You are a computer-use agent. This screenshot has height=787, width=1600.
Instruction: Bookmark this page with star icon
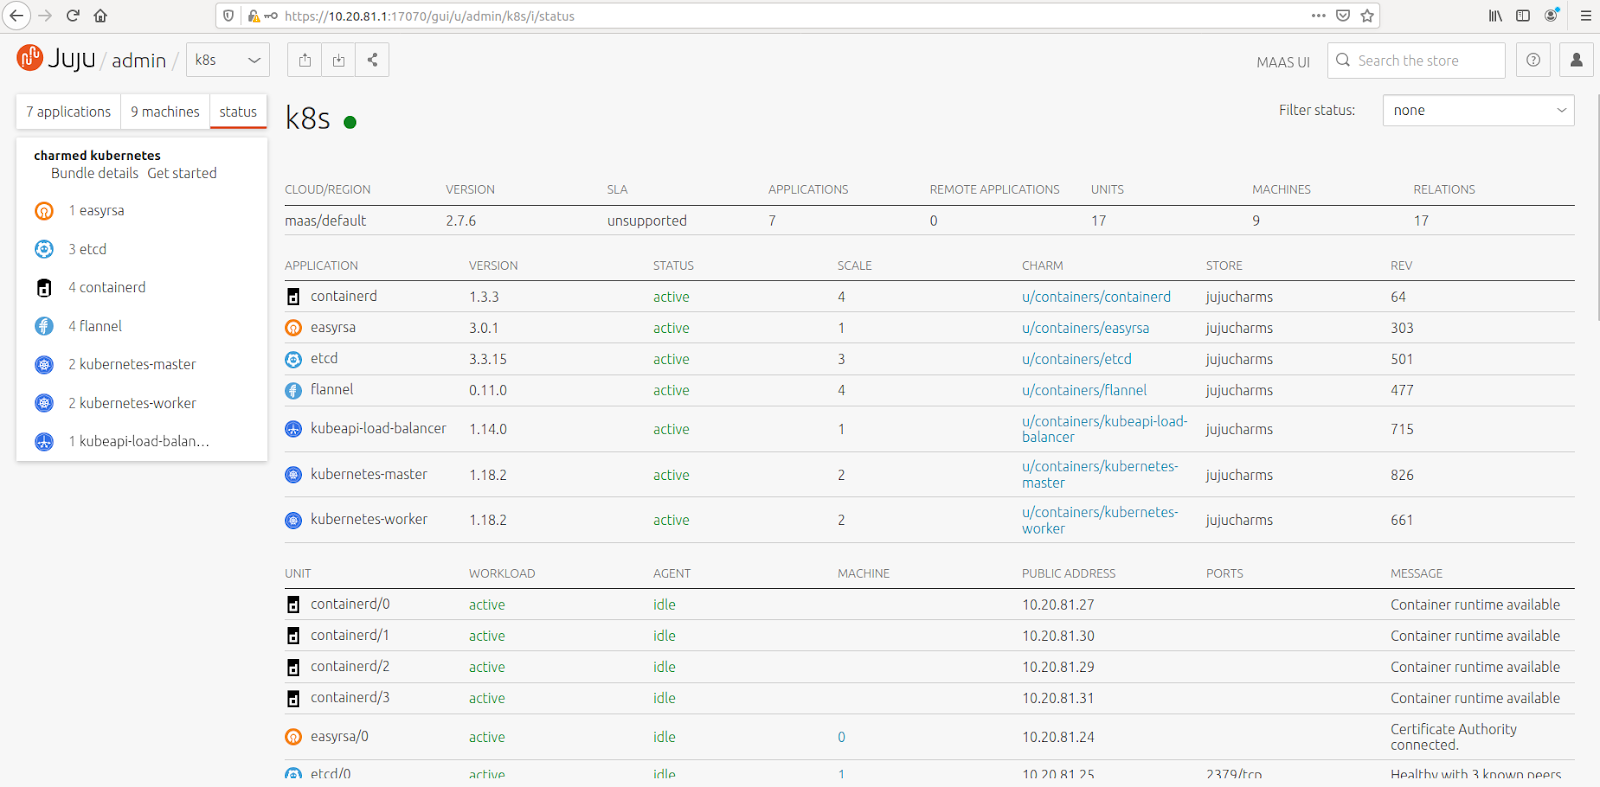[1367, 16]
